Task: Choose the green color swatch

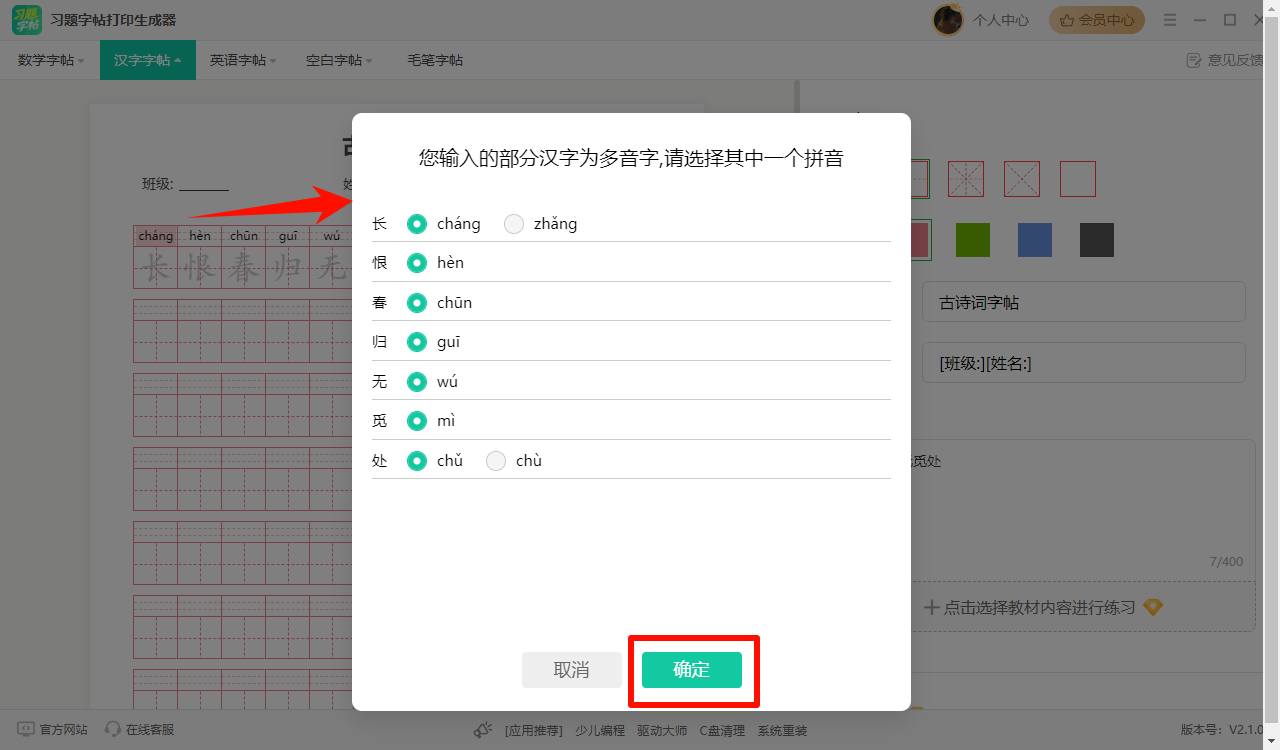Action: (x=973, y=240)
